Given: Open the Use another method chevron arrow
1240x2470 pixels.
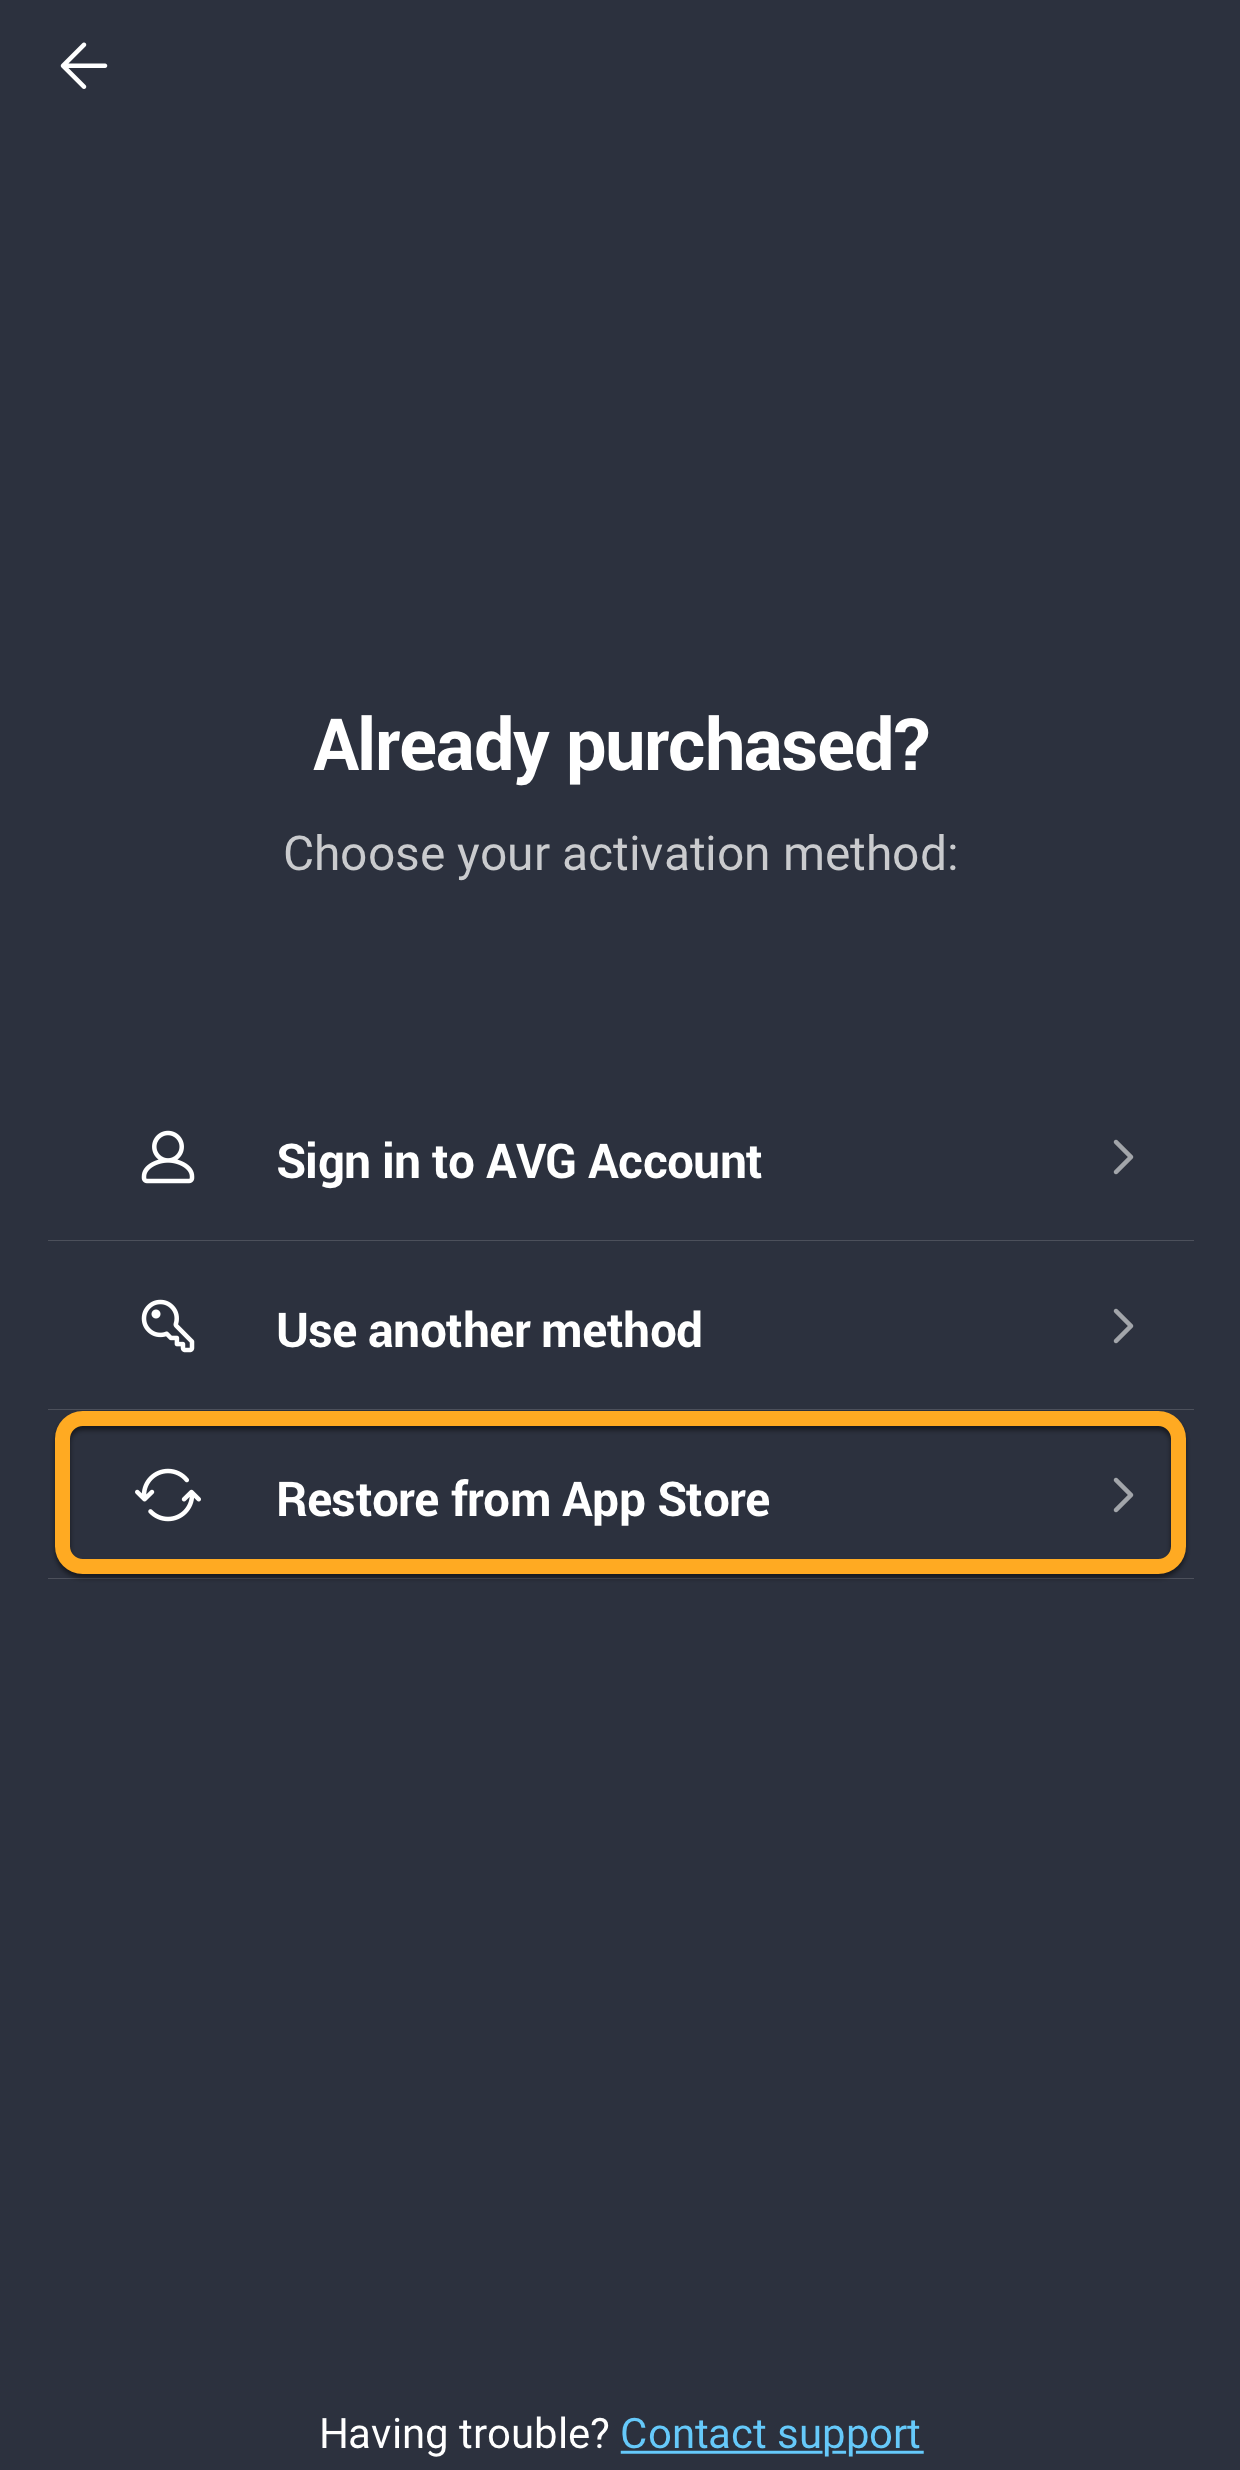Looking at the screenshot, I should (1123, 1327).
